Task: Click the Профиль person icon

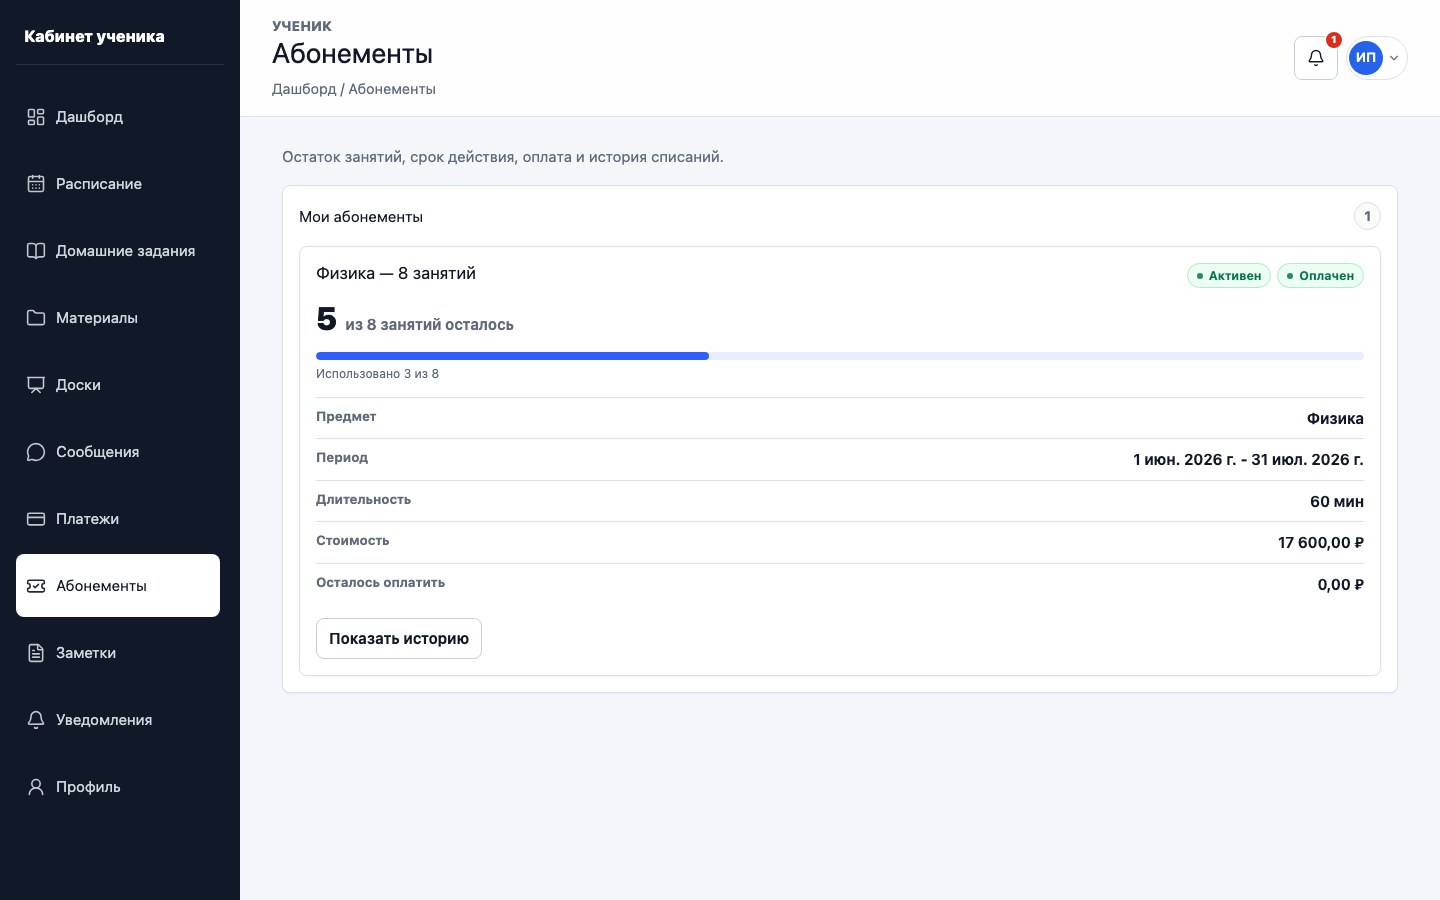Action: point(36,787)
